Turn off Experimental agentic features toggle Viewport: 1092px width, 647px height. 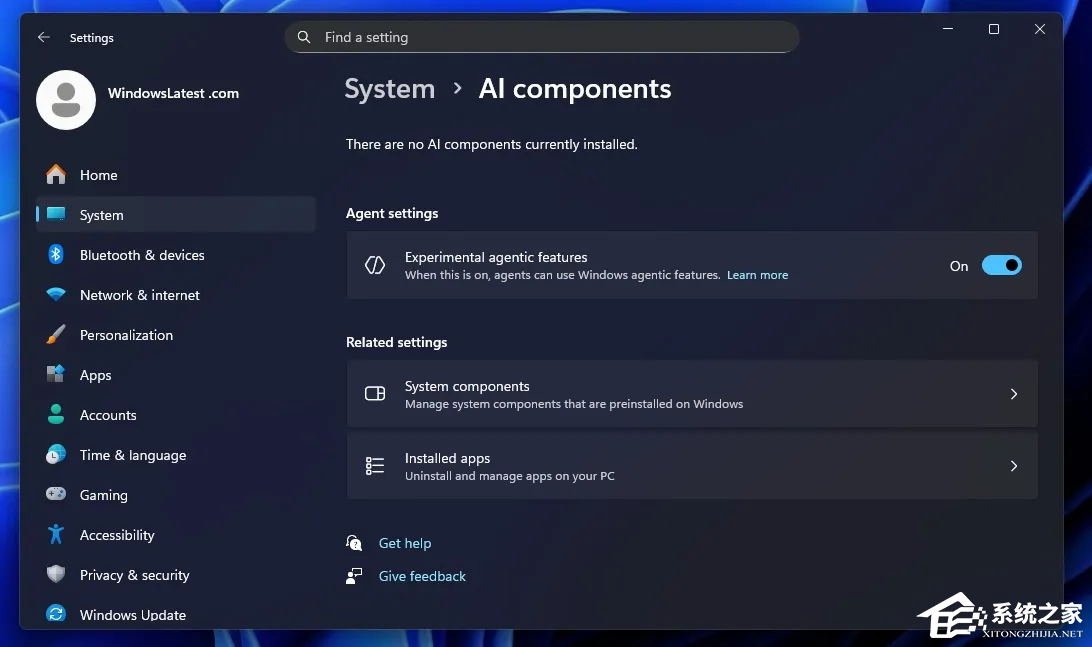(x=1001, y=265)
